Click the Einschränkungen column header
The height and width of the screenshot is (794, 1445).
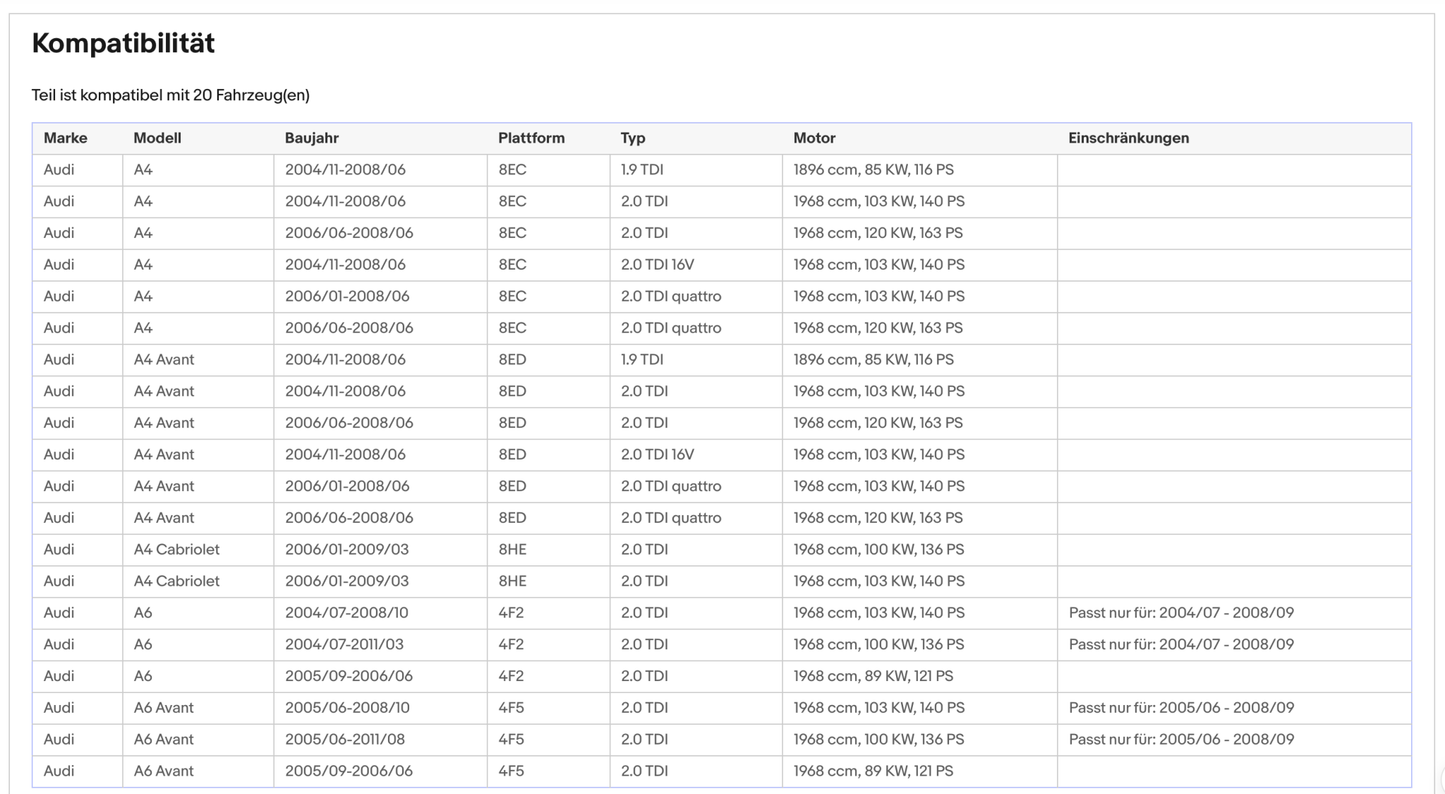(1128, 138)
